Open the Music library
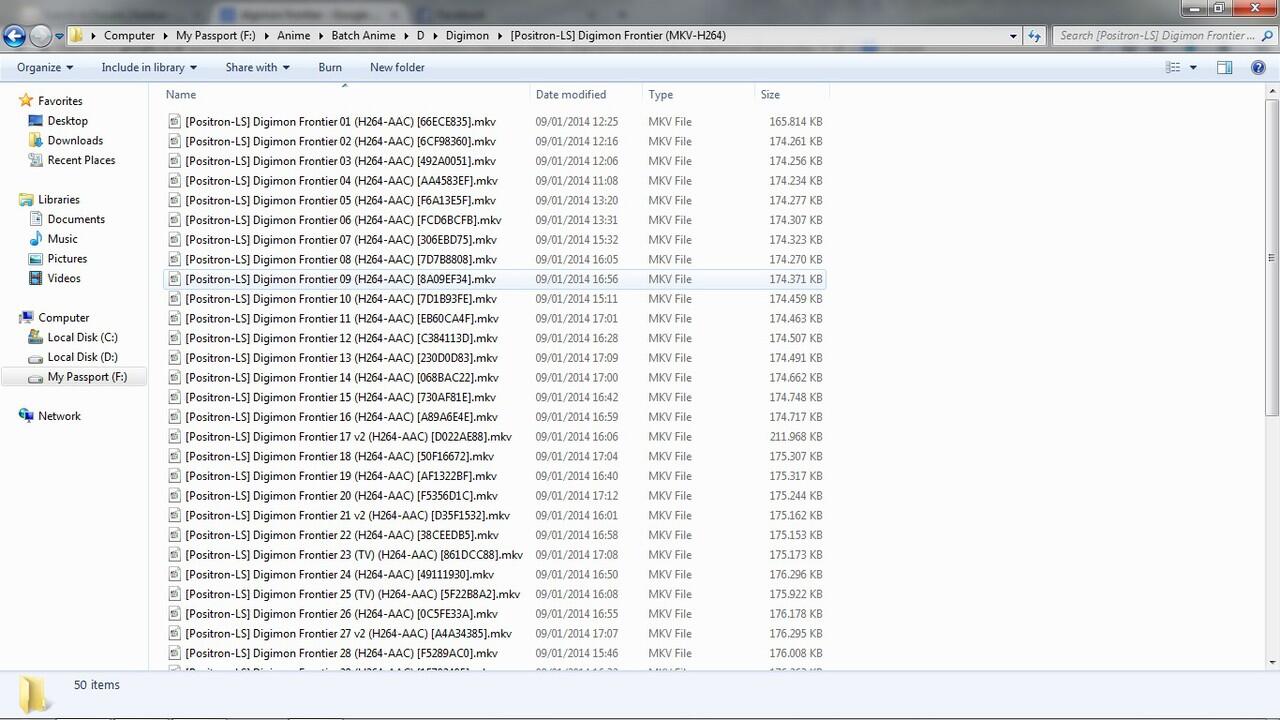The image size is (1280, 720). point(62,239)
